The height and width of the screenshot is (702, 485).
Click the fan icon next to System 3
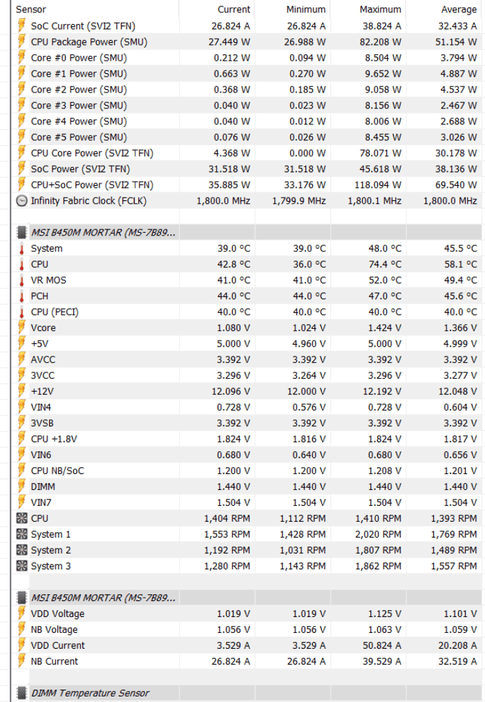pyautogui.click(x=21, y=566)
